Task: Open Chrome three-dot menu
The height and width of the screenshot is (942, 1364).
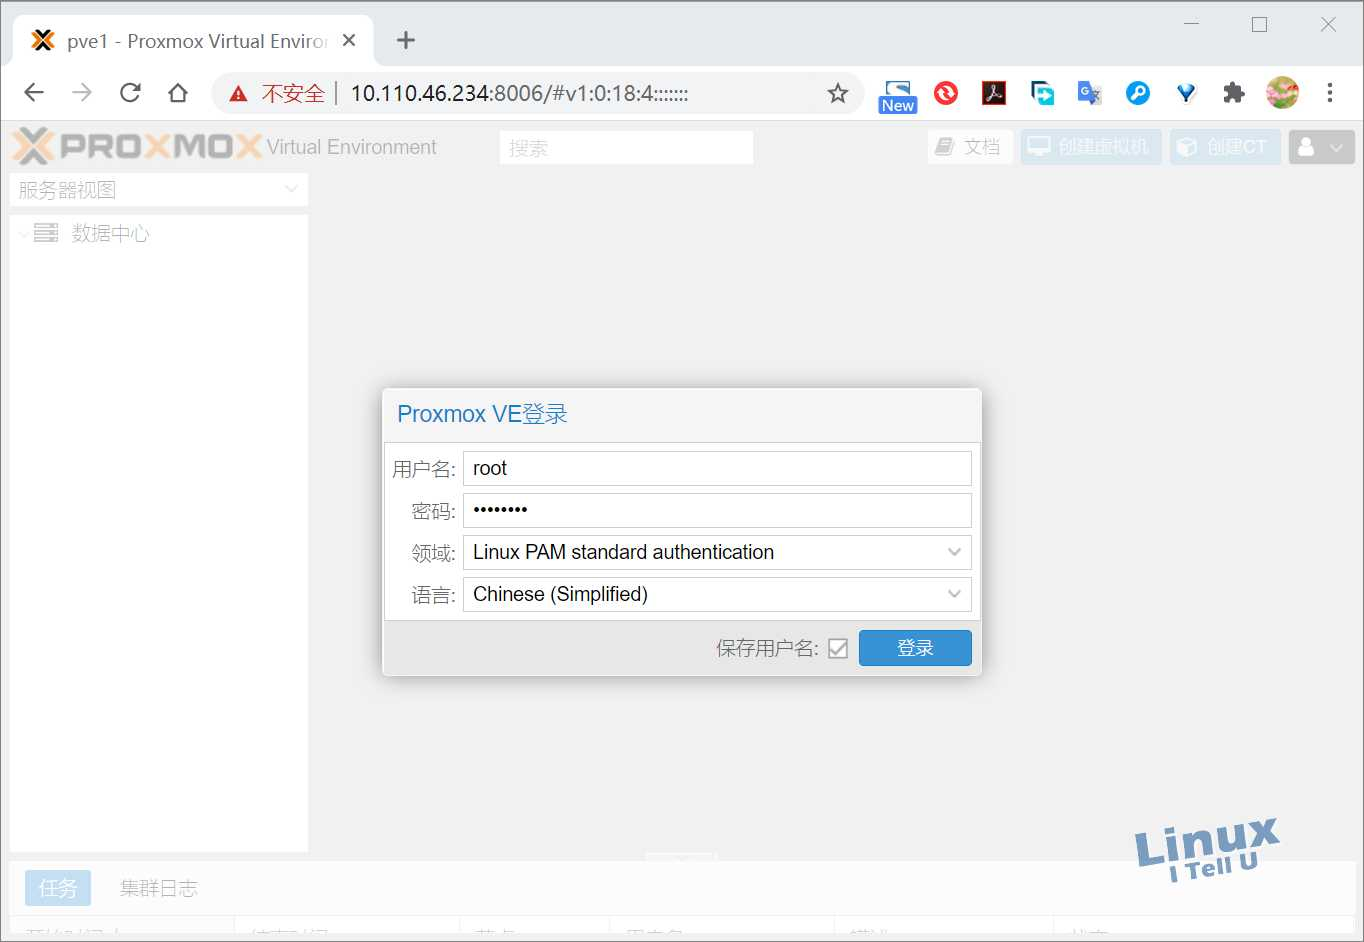Action: tap(1330, 93)
